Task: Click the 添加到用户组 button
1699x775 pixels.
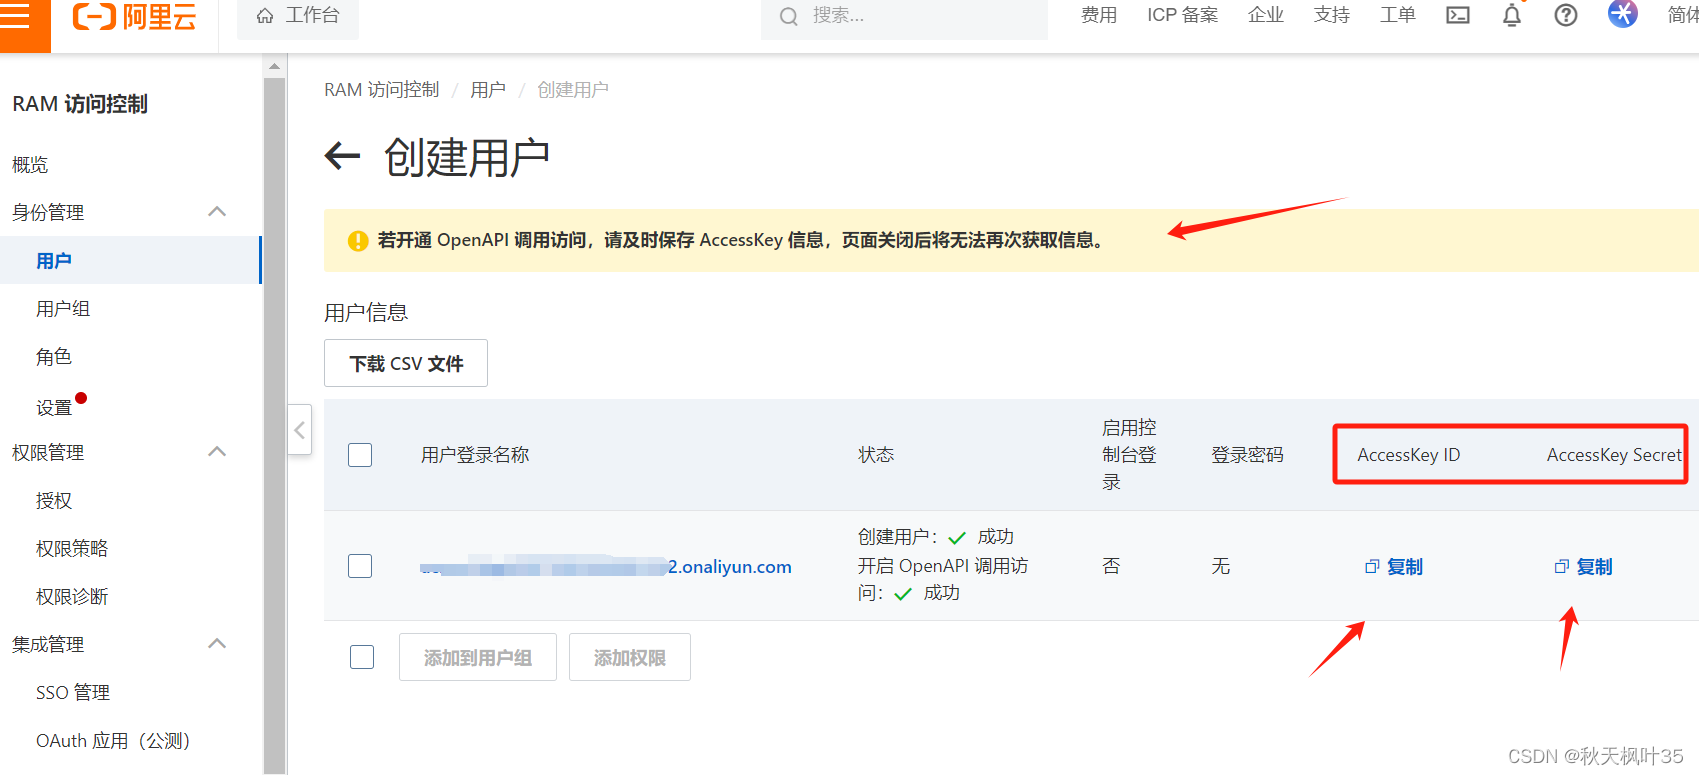Action: pos(478,657)
